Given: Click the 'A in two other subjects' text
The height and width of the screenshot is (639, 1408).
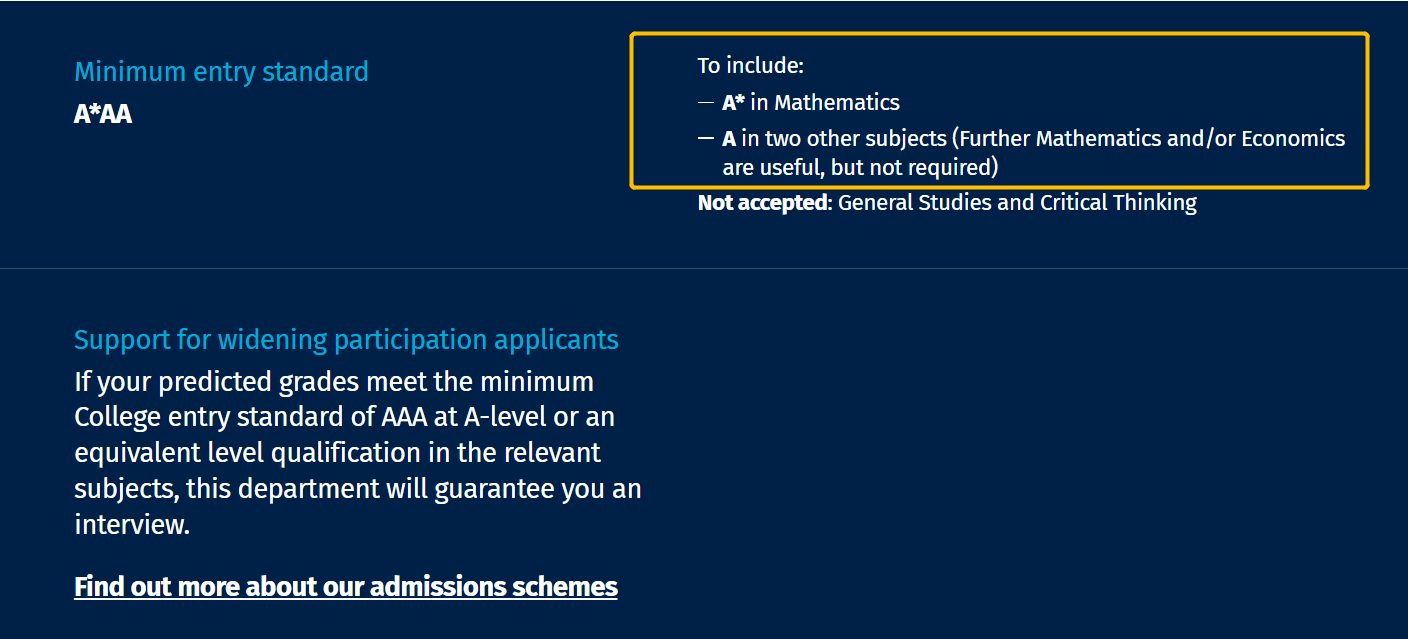Looking at the screenshot, I should pos(834,138).
